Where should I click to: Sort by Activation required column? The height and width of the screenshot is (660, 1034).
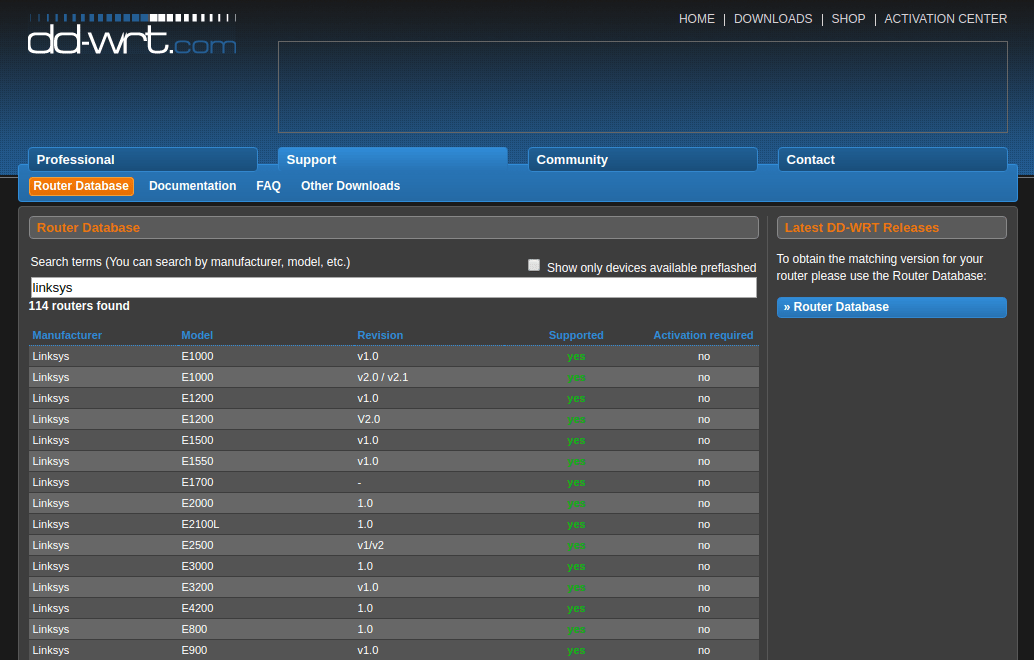tap(703, 335)
